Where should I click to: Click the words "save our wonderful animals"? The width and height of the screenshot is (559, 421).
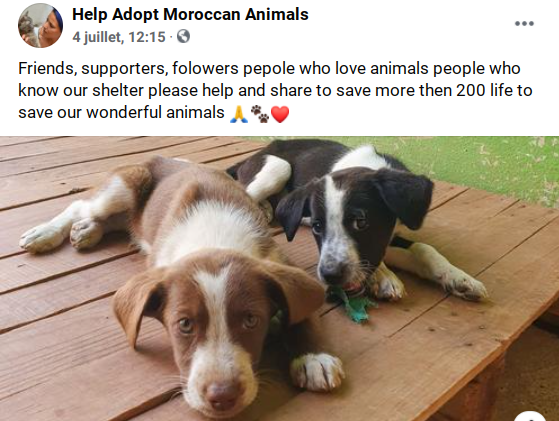pos(121,112)
